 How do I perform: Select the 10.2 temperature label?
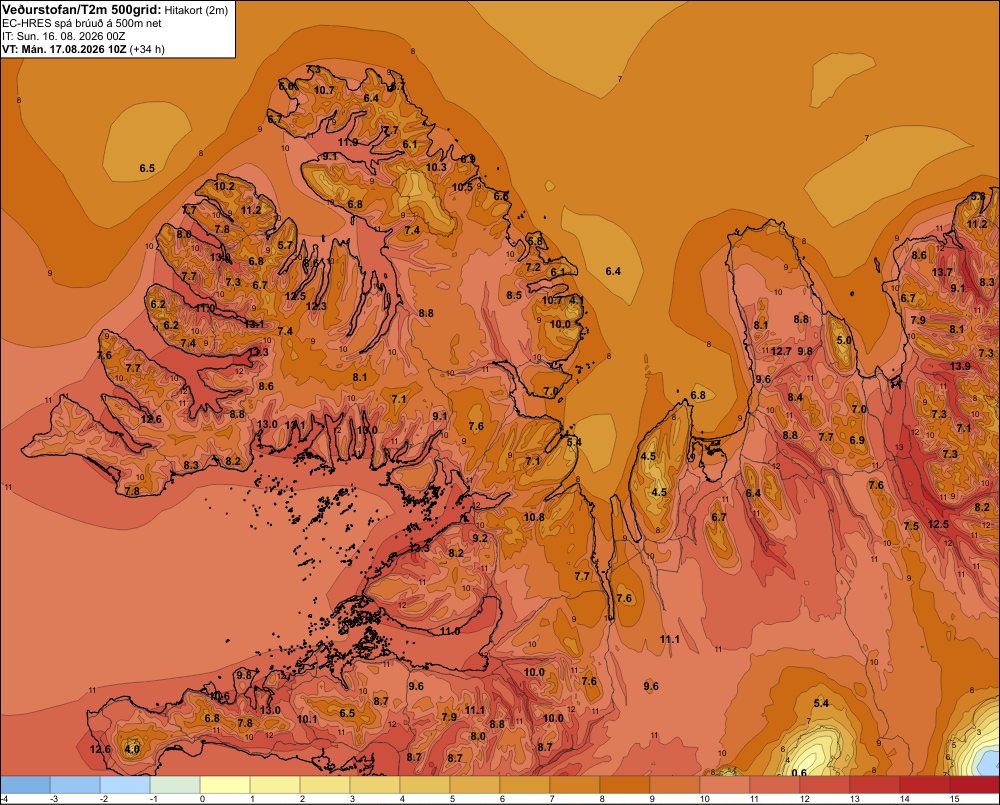coord(224,186)
